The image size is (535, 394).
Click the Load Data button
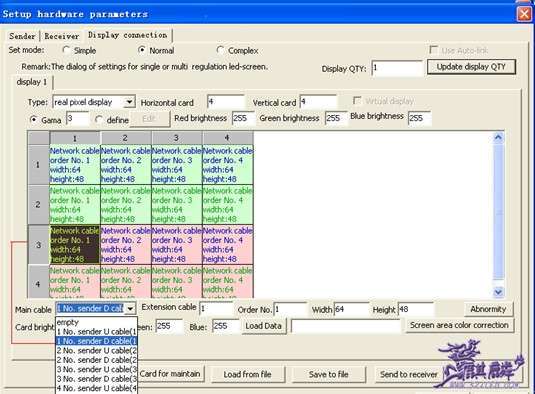263,326
